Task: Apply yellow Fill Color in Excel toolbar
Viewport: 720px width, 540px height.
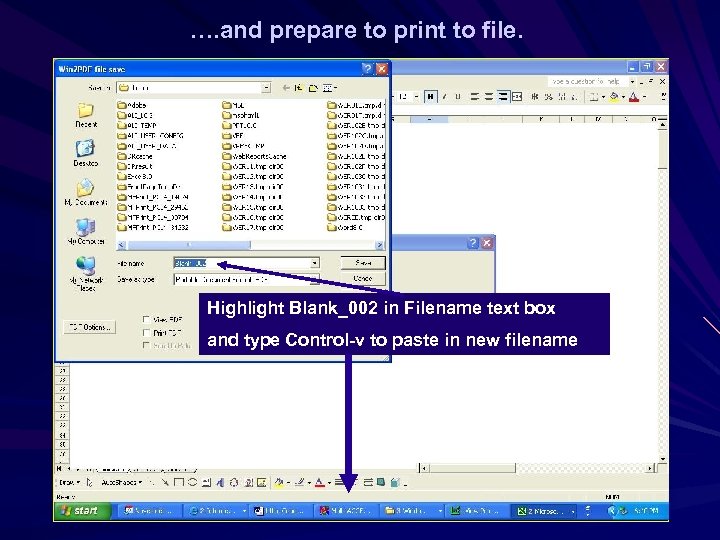Action: [614, 96]
